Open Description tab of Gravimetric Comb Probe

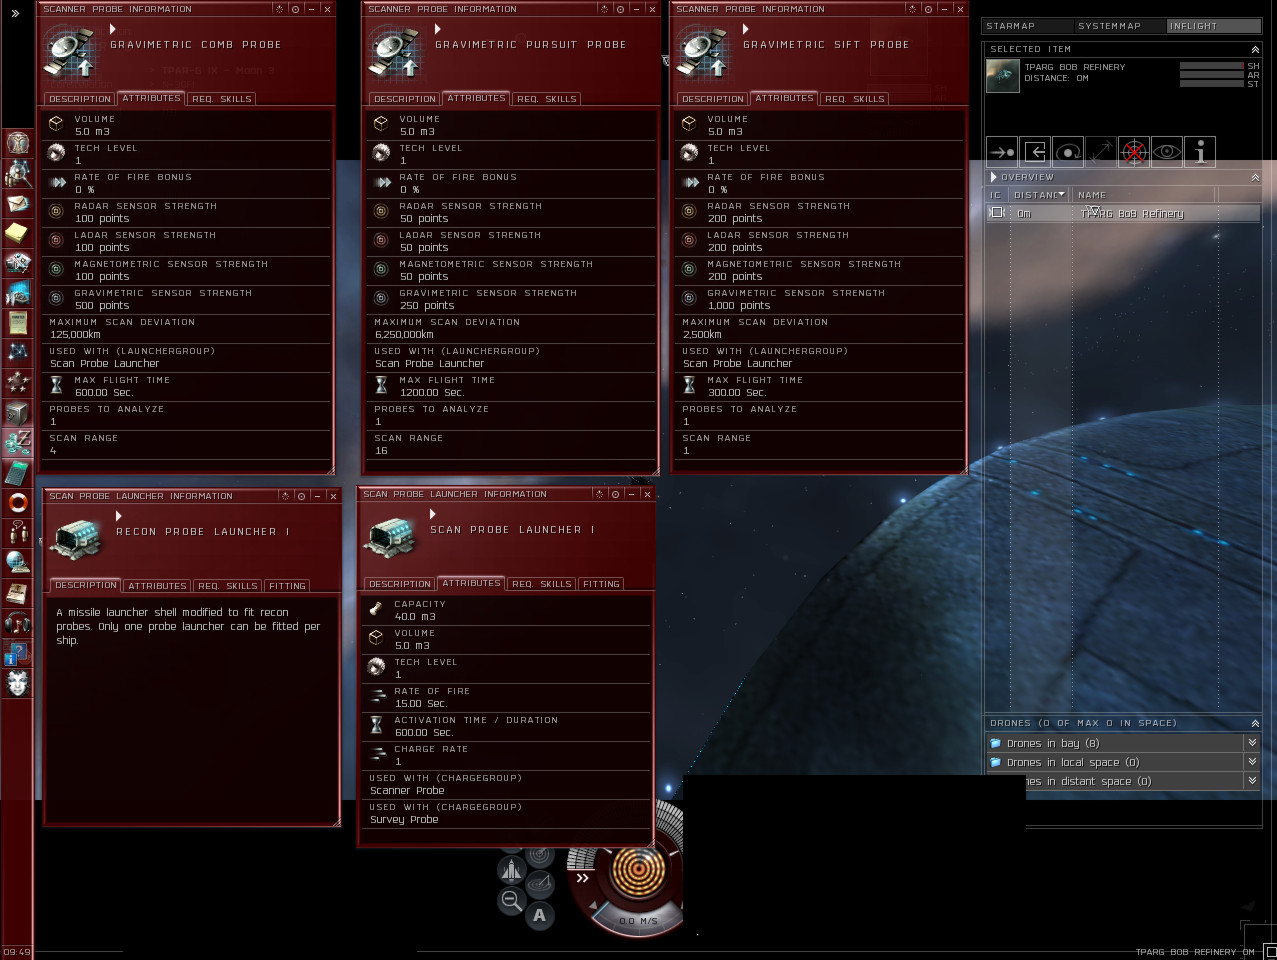[x=80, y=99]
